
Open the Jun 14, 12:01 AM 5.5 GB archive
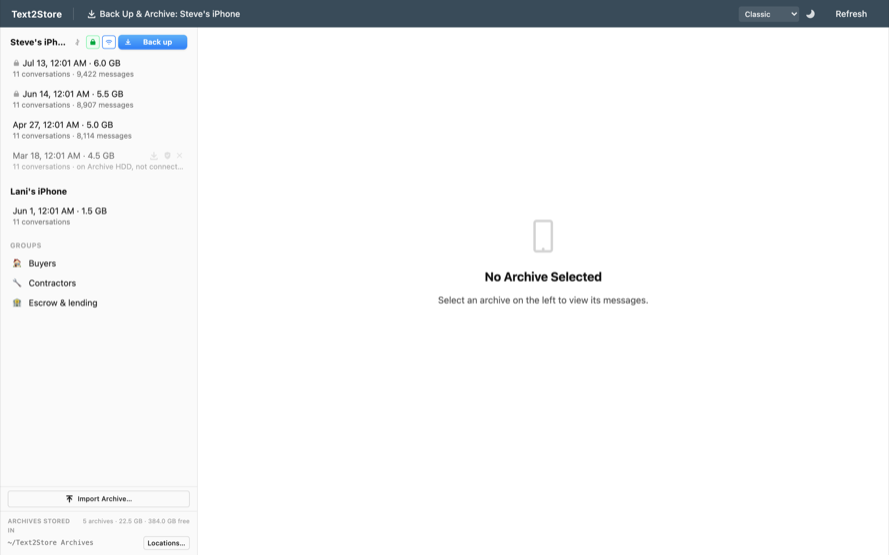(99, 99)
